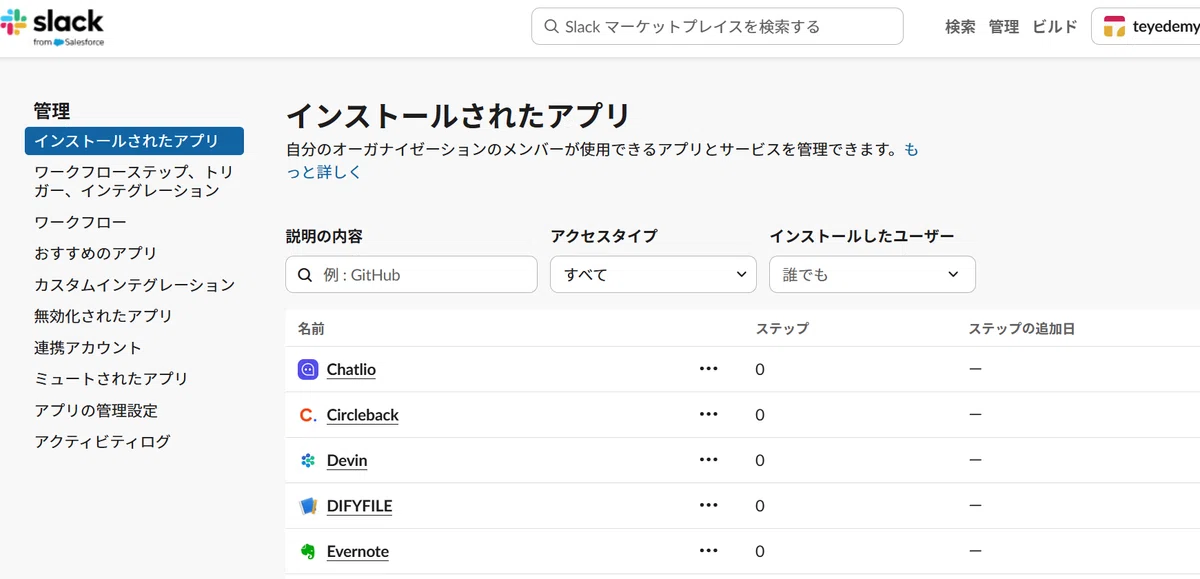Open カスタムインテグレーション in the sidebar
Image resolution: width=1200 pixels, height=579 pixels.
coord(134,285)
